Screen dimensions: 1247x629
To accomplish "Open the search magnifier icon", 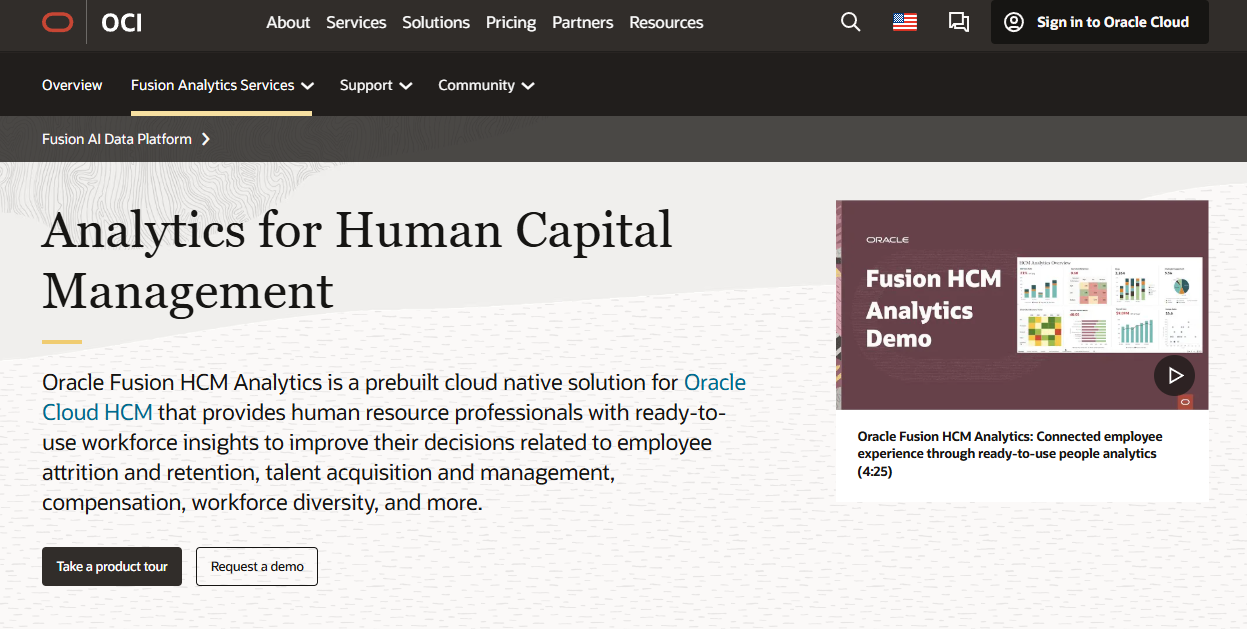I will [x=850, y=21].
